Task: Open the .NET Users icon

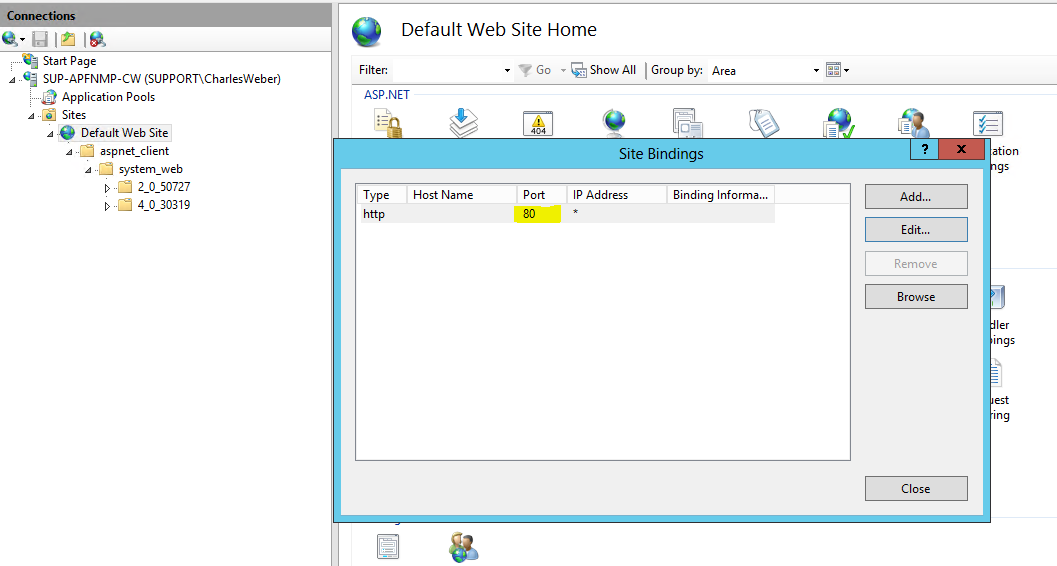Action: (x=914, y=123)
